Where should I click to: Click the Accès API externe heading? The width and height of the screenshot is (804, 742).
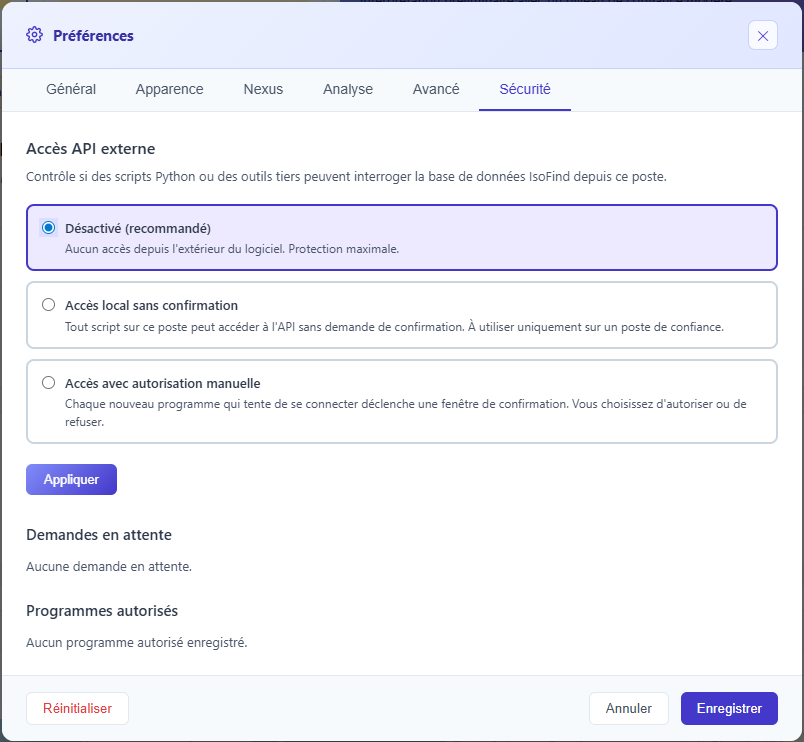(91, 149)
